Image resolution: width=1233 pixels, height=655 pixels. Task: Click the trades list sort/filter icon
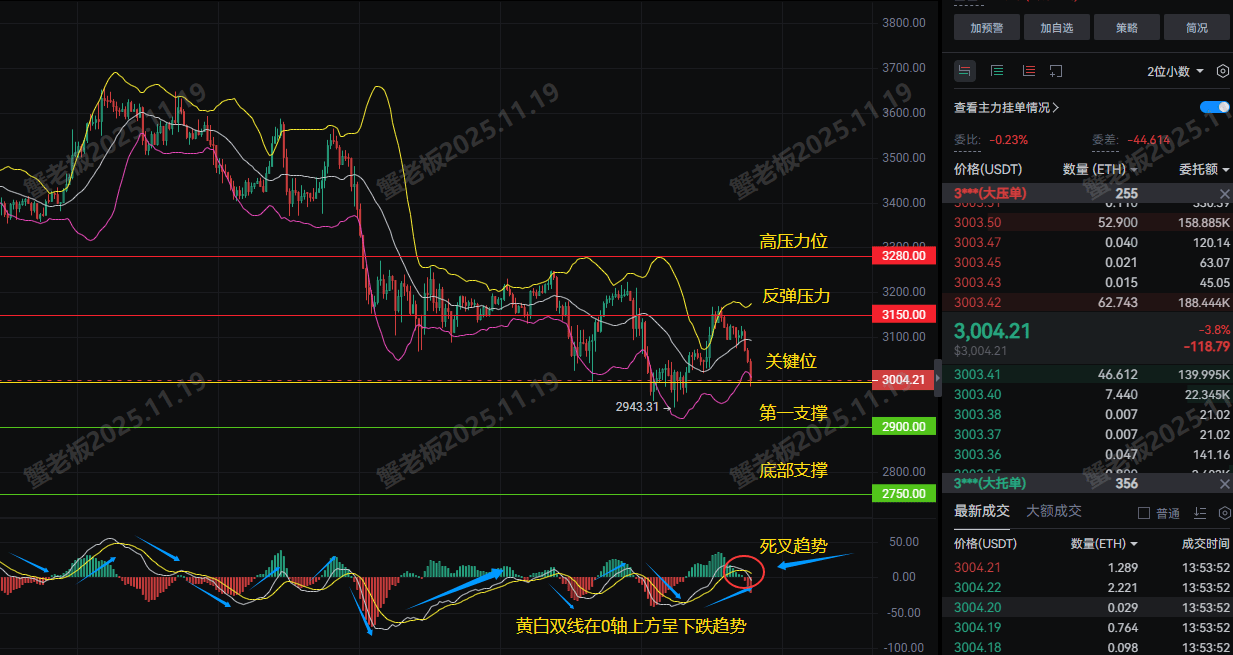click(x=1202, y=513)
